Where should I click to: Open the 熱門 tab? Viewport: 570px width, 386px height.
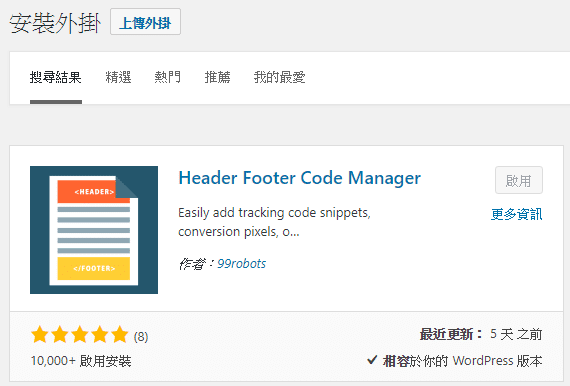pyautogui.click(x=168, y=77)
